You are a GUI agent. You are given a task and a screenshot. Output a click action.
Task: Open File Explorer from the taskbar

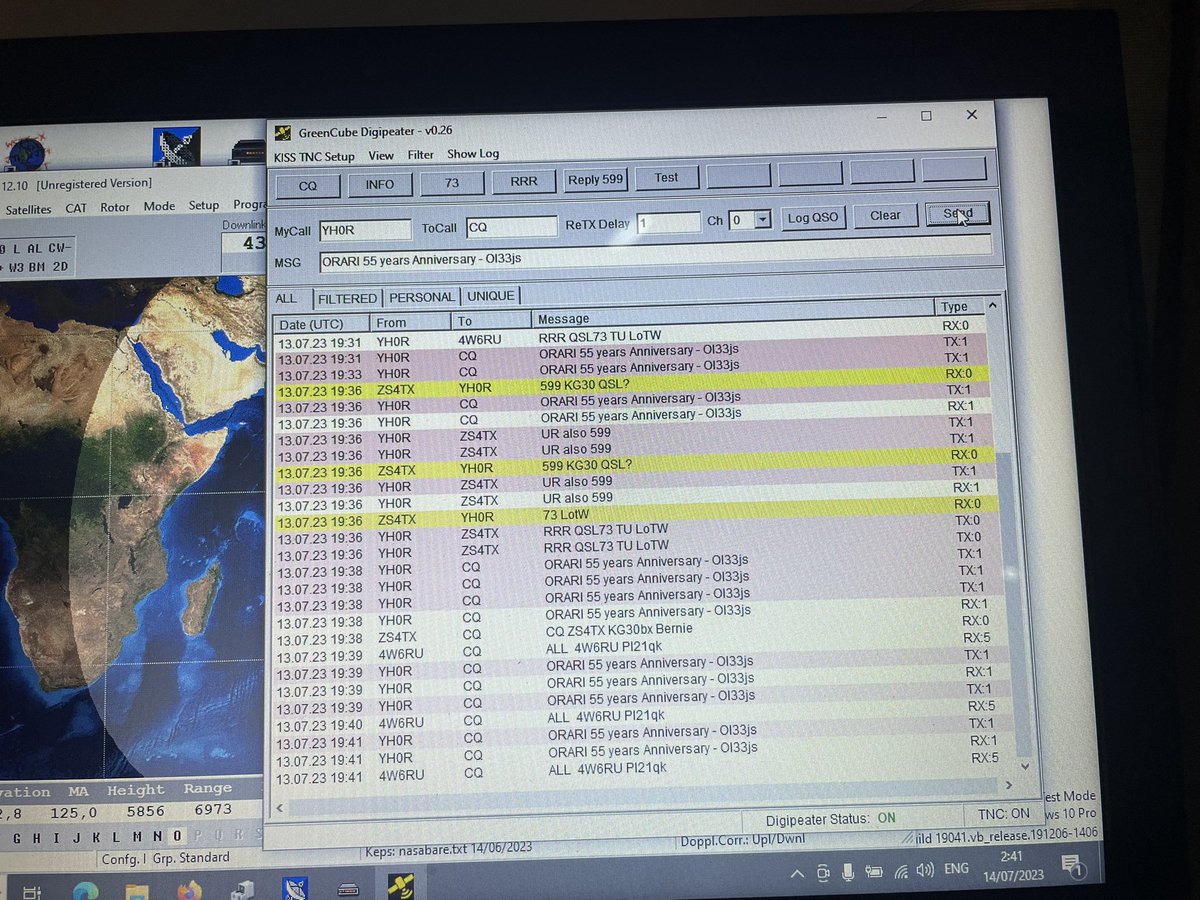137,891
